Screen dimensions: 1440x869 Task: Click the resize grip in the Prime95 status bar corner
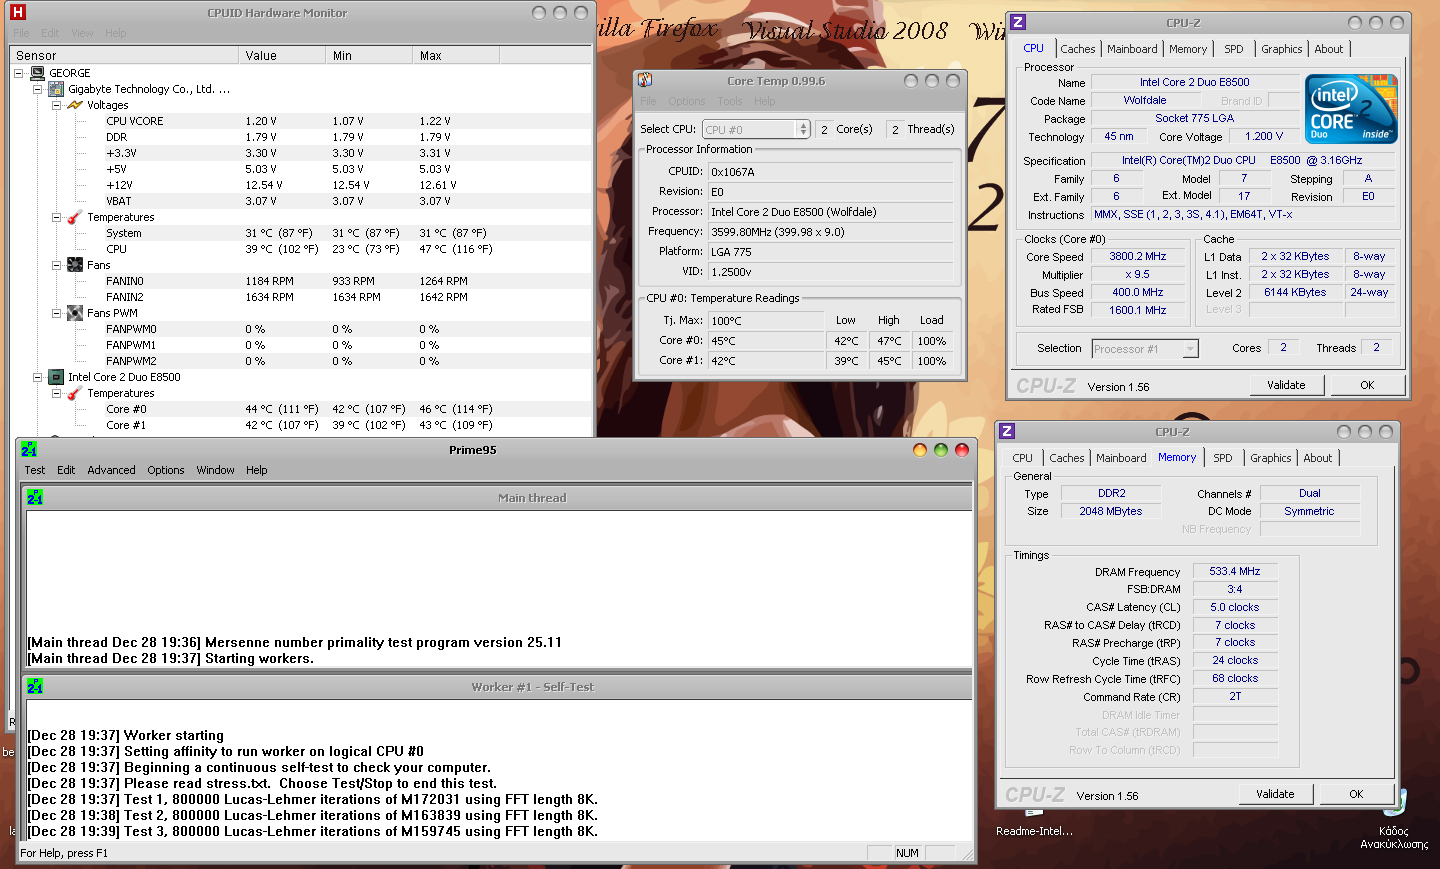click(966, 854)
